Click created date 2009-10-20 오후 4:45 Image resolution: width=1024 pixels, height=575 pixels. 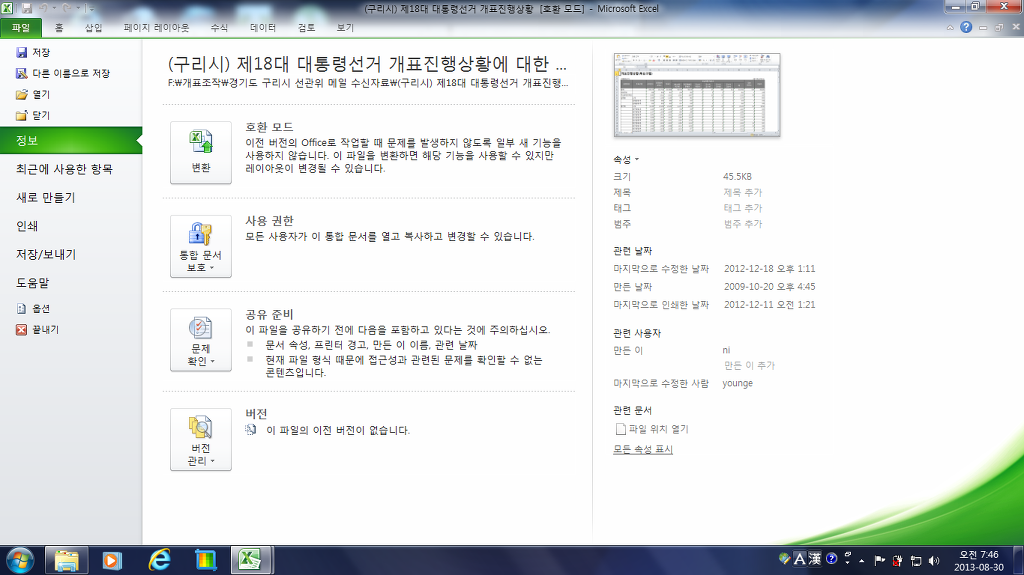pos(769,286)
